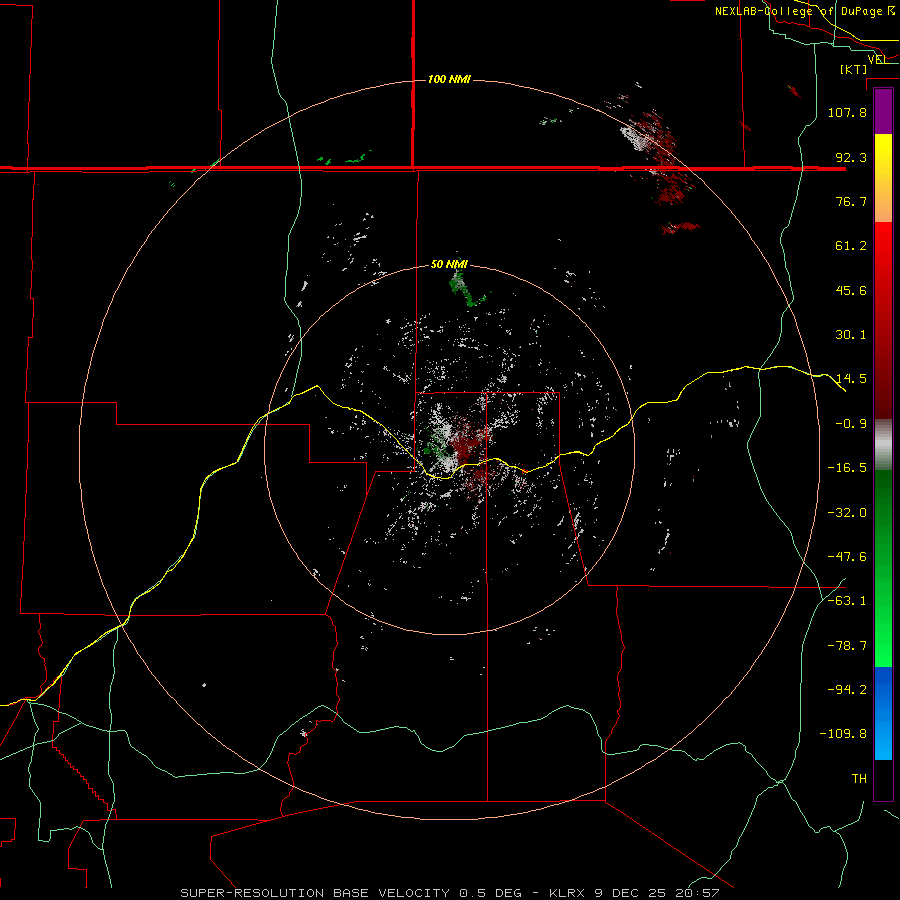
Task: Click the 14.5 velocity scale value
Action: coord(851,379)
